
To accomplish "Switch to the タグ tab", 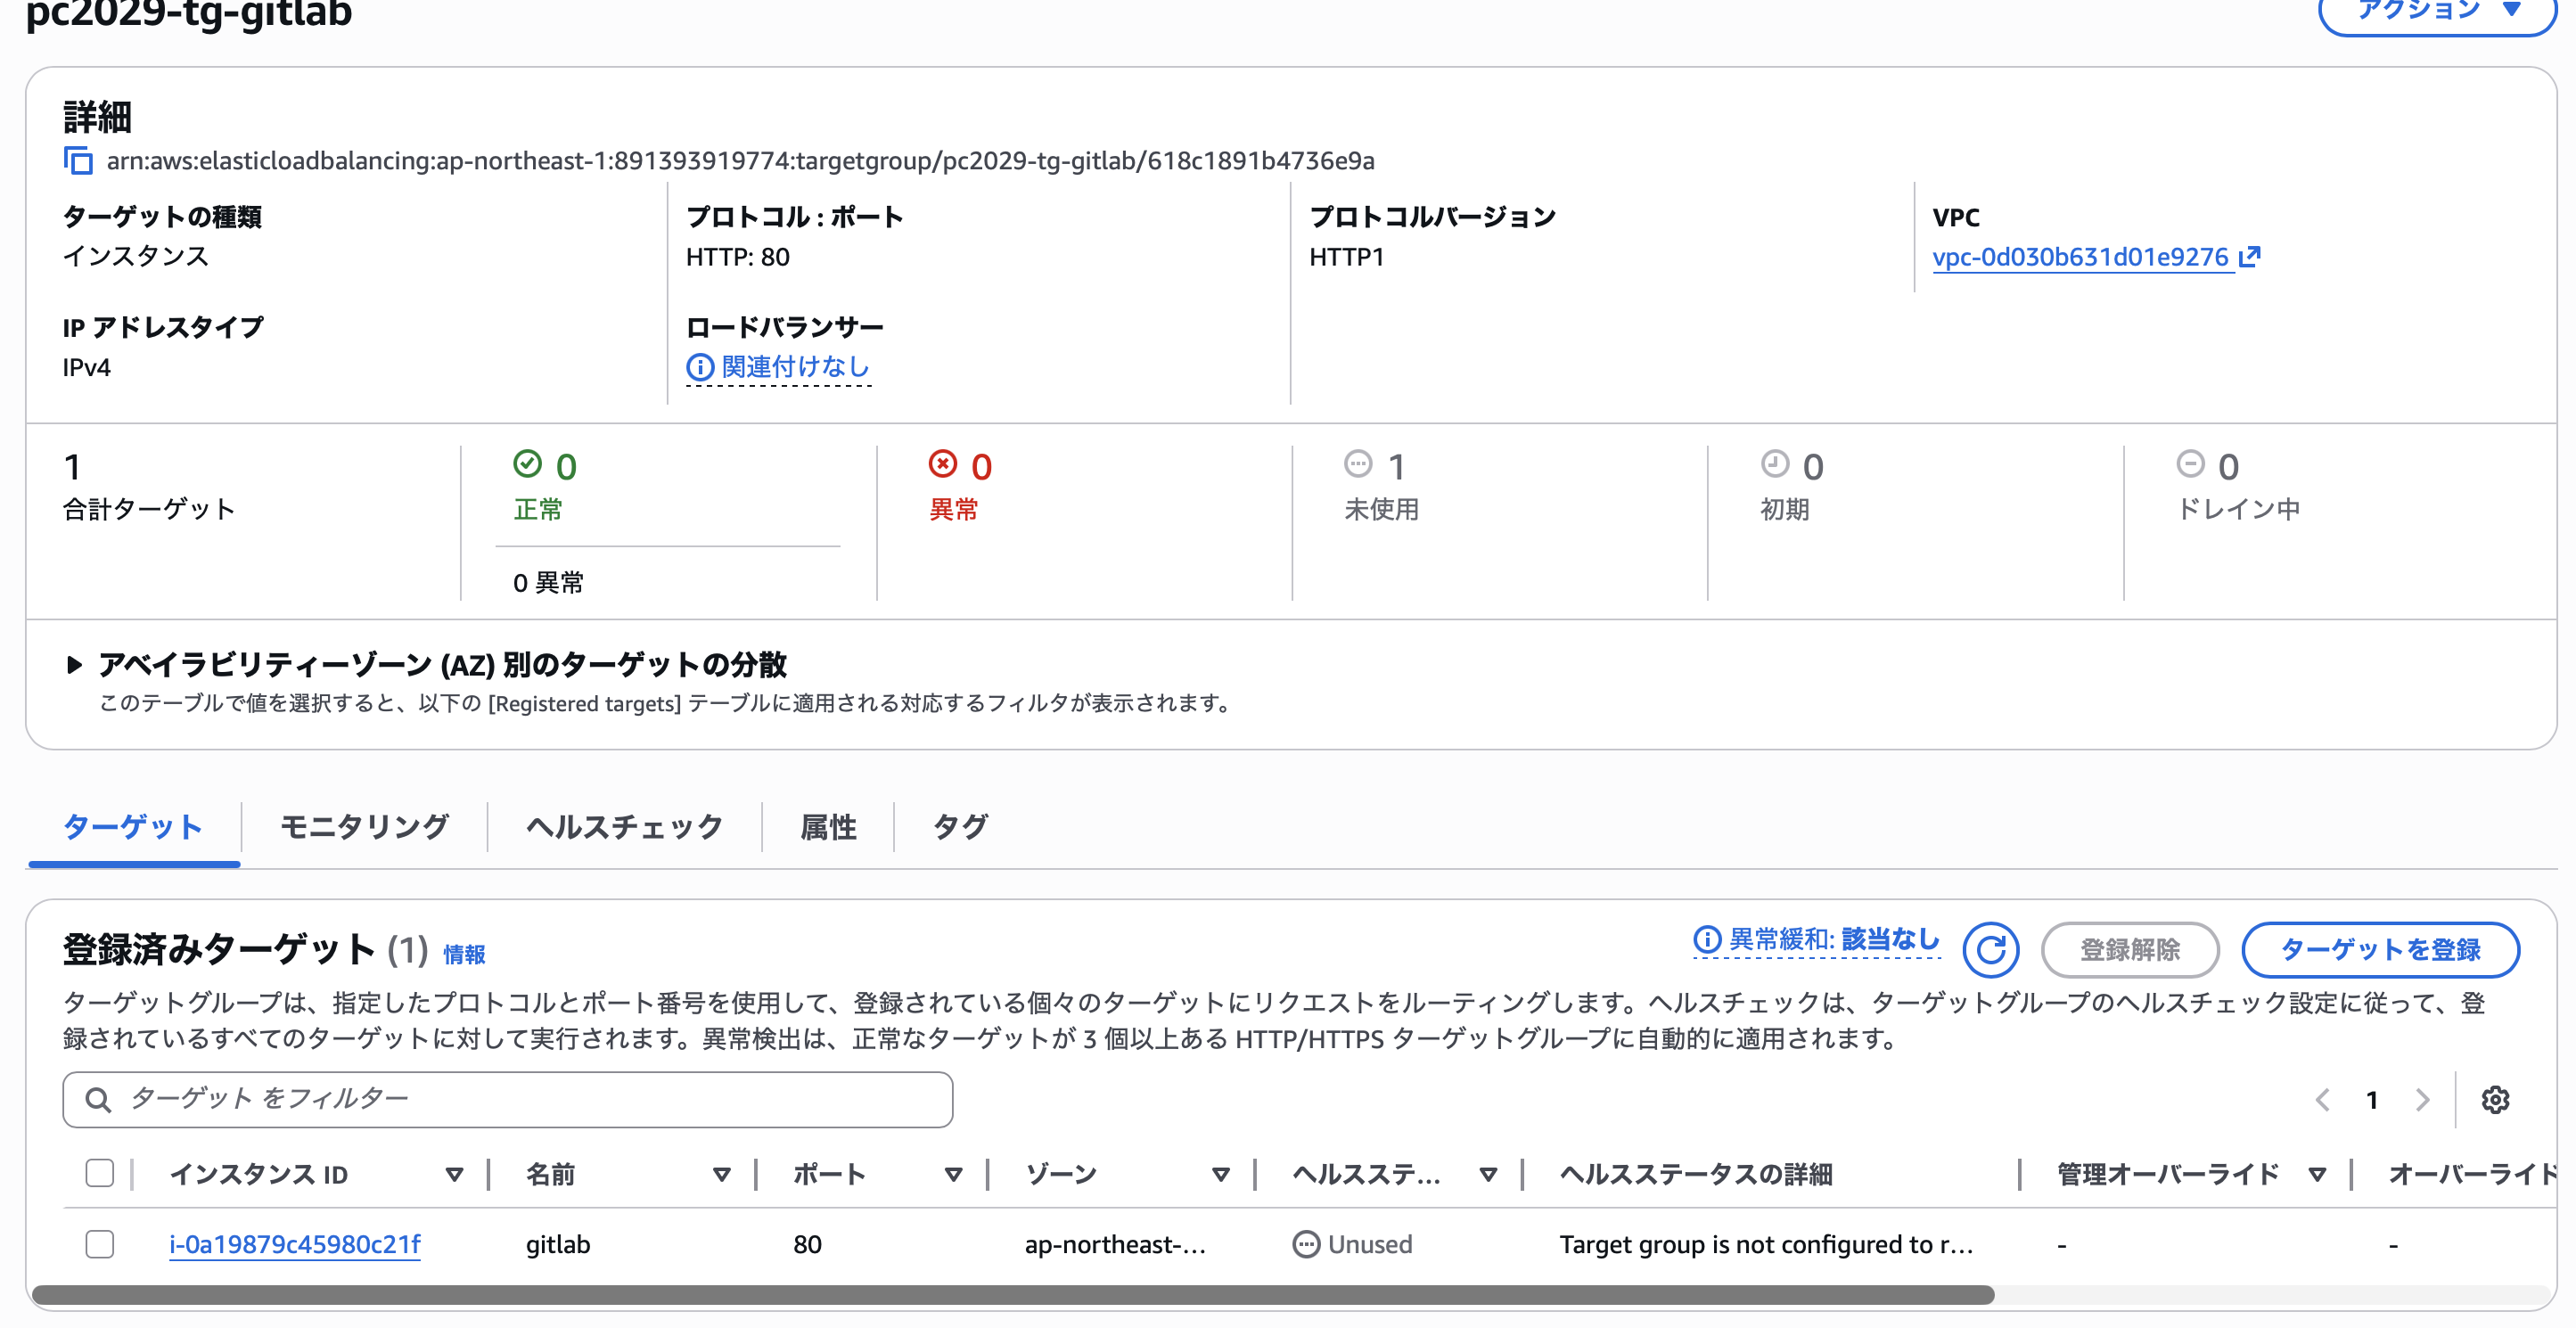I will coord(960,827).
